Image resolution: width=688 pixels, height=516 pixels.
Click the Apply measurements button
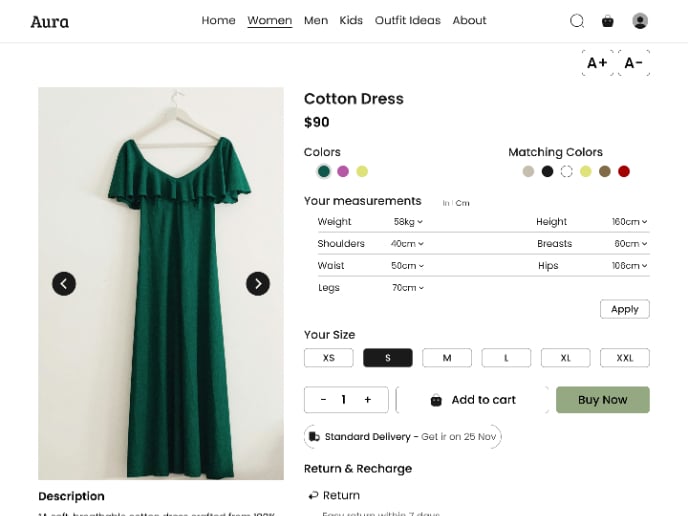point(625,309)
